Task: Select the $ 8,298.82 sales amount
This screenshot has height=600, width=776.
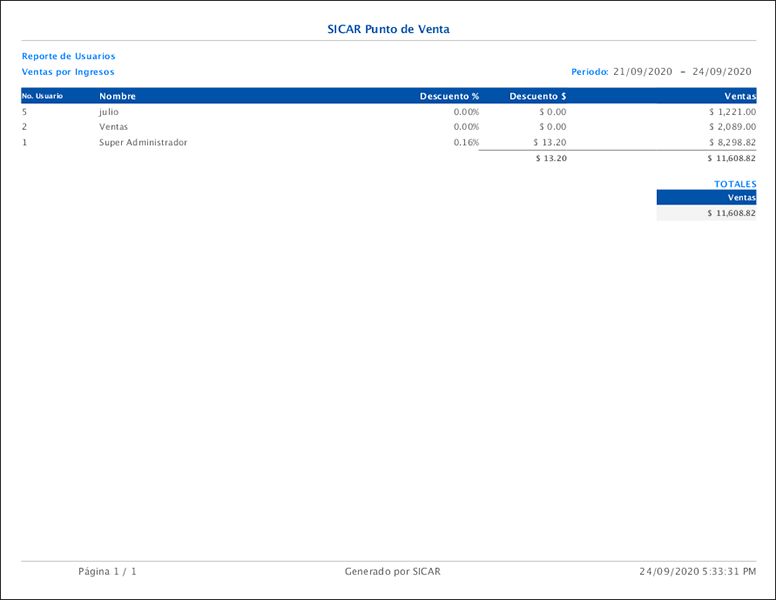Action: 731,142
